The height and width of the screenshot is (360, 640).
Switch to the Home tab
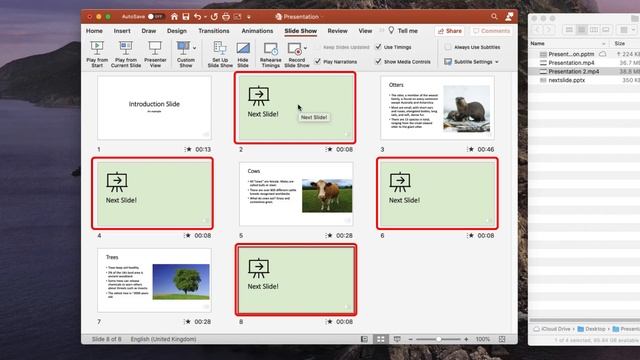94,31
